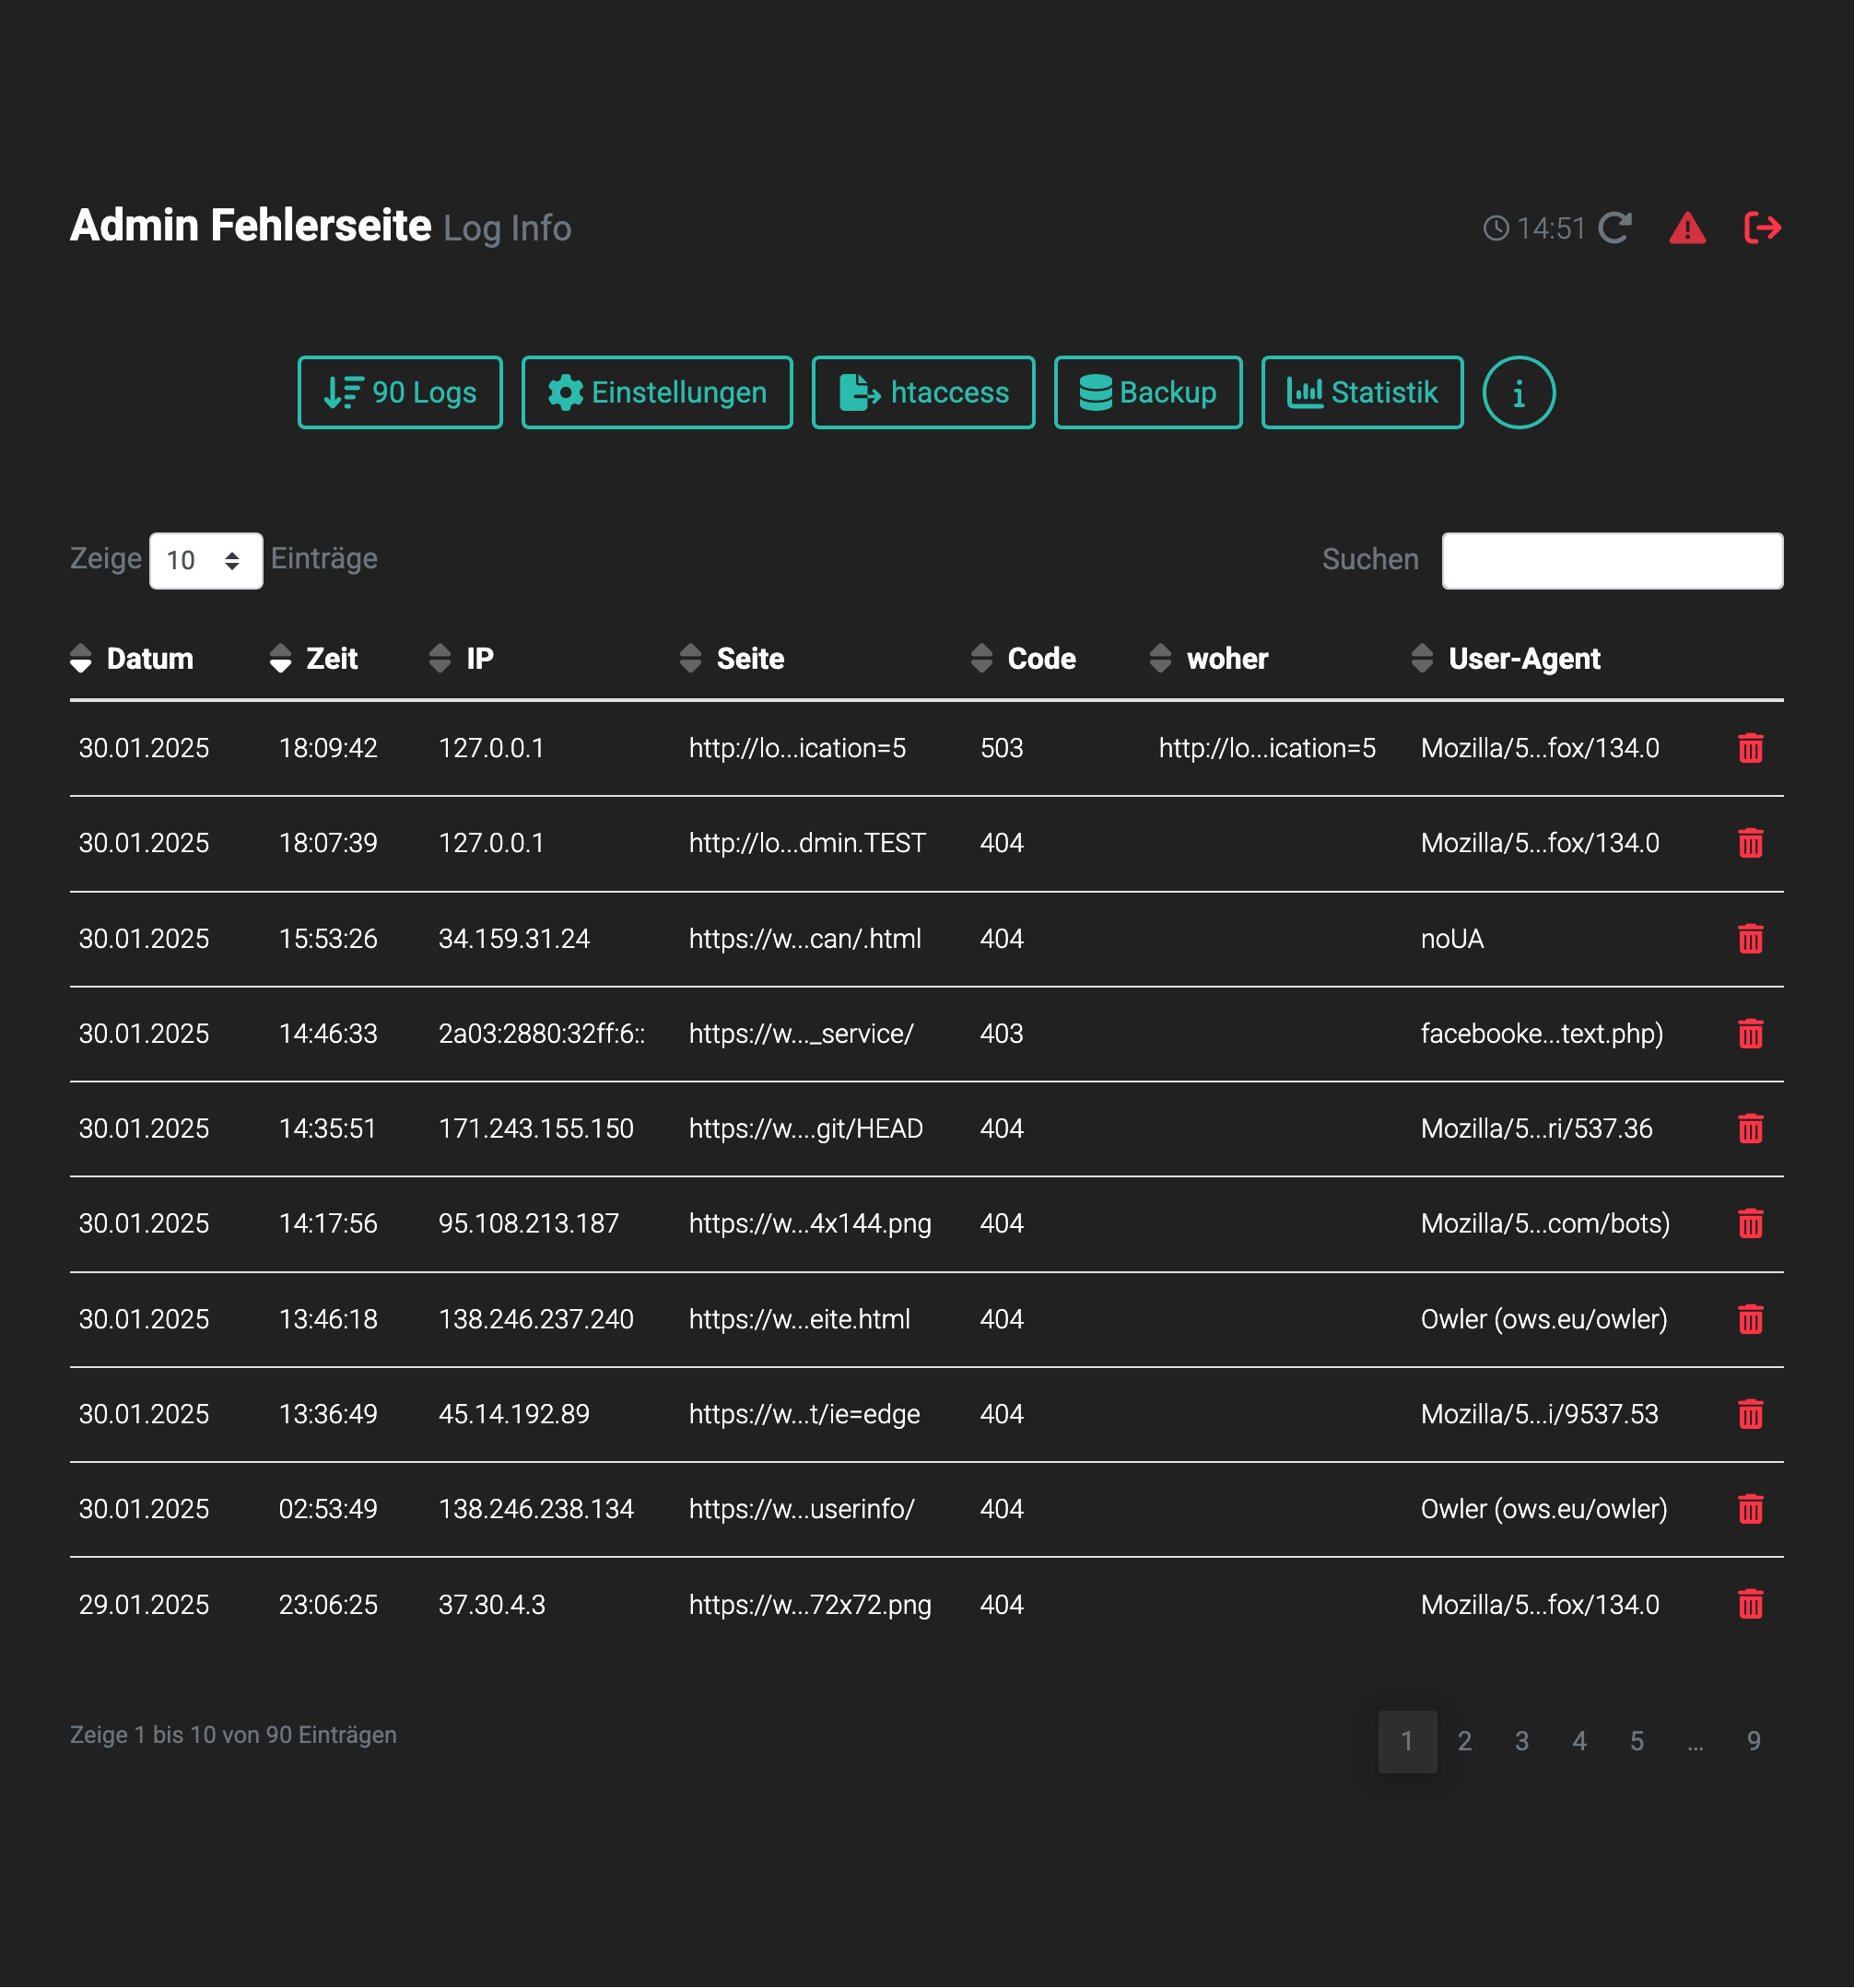Click the red logout icon
The height and width of the screenshot is (1988, 1854).
pos(1762,228)
